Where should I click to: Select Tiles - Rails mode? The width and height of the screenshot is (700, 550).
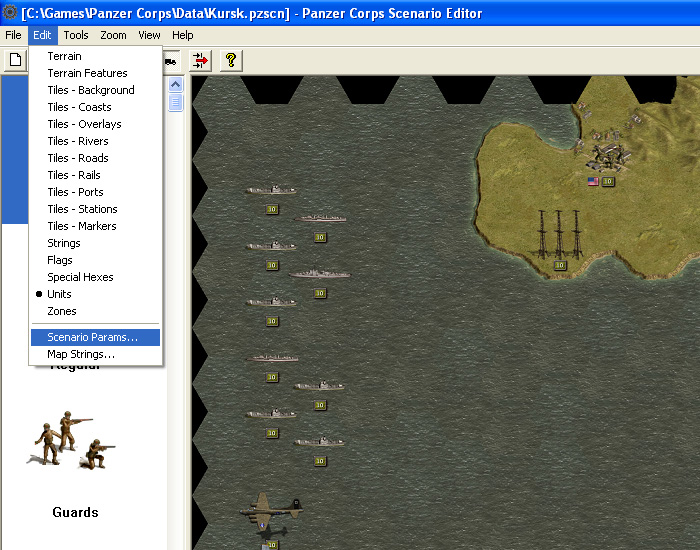tap(96, 175)
